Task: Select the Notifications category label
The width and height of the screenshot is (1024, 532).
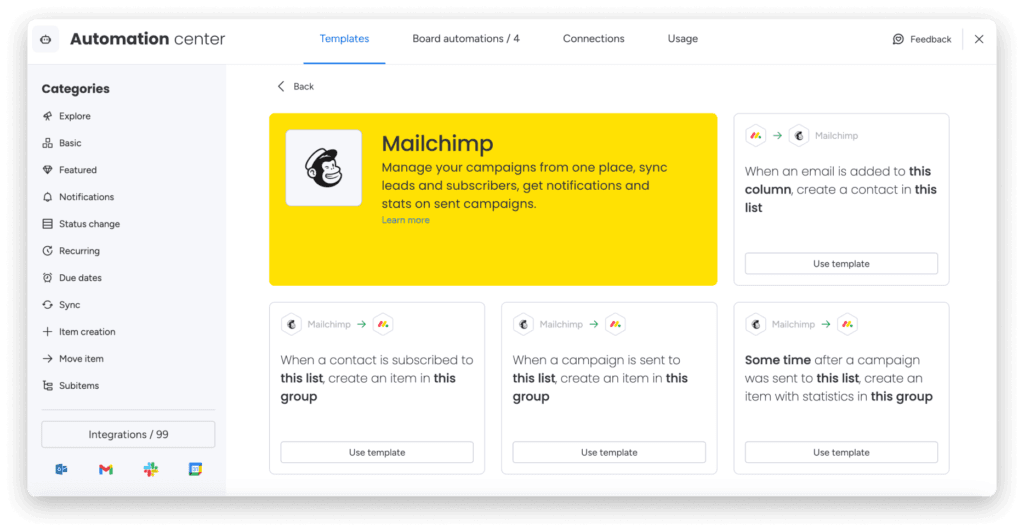Action: [86, 196]
